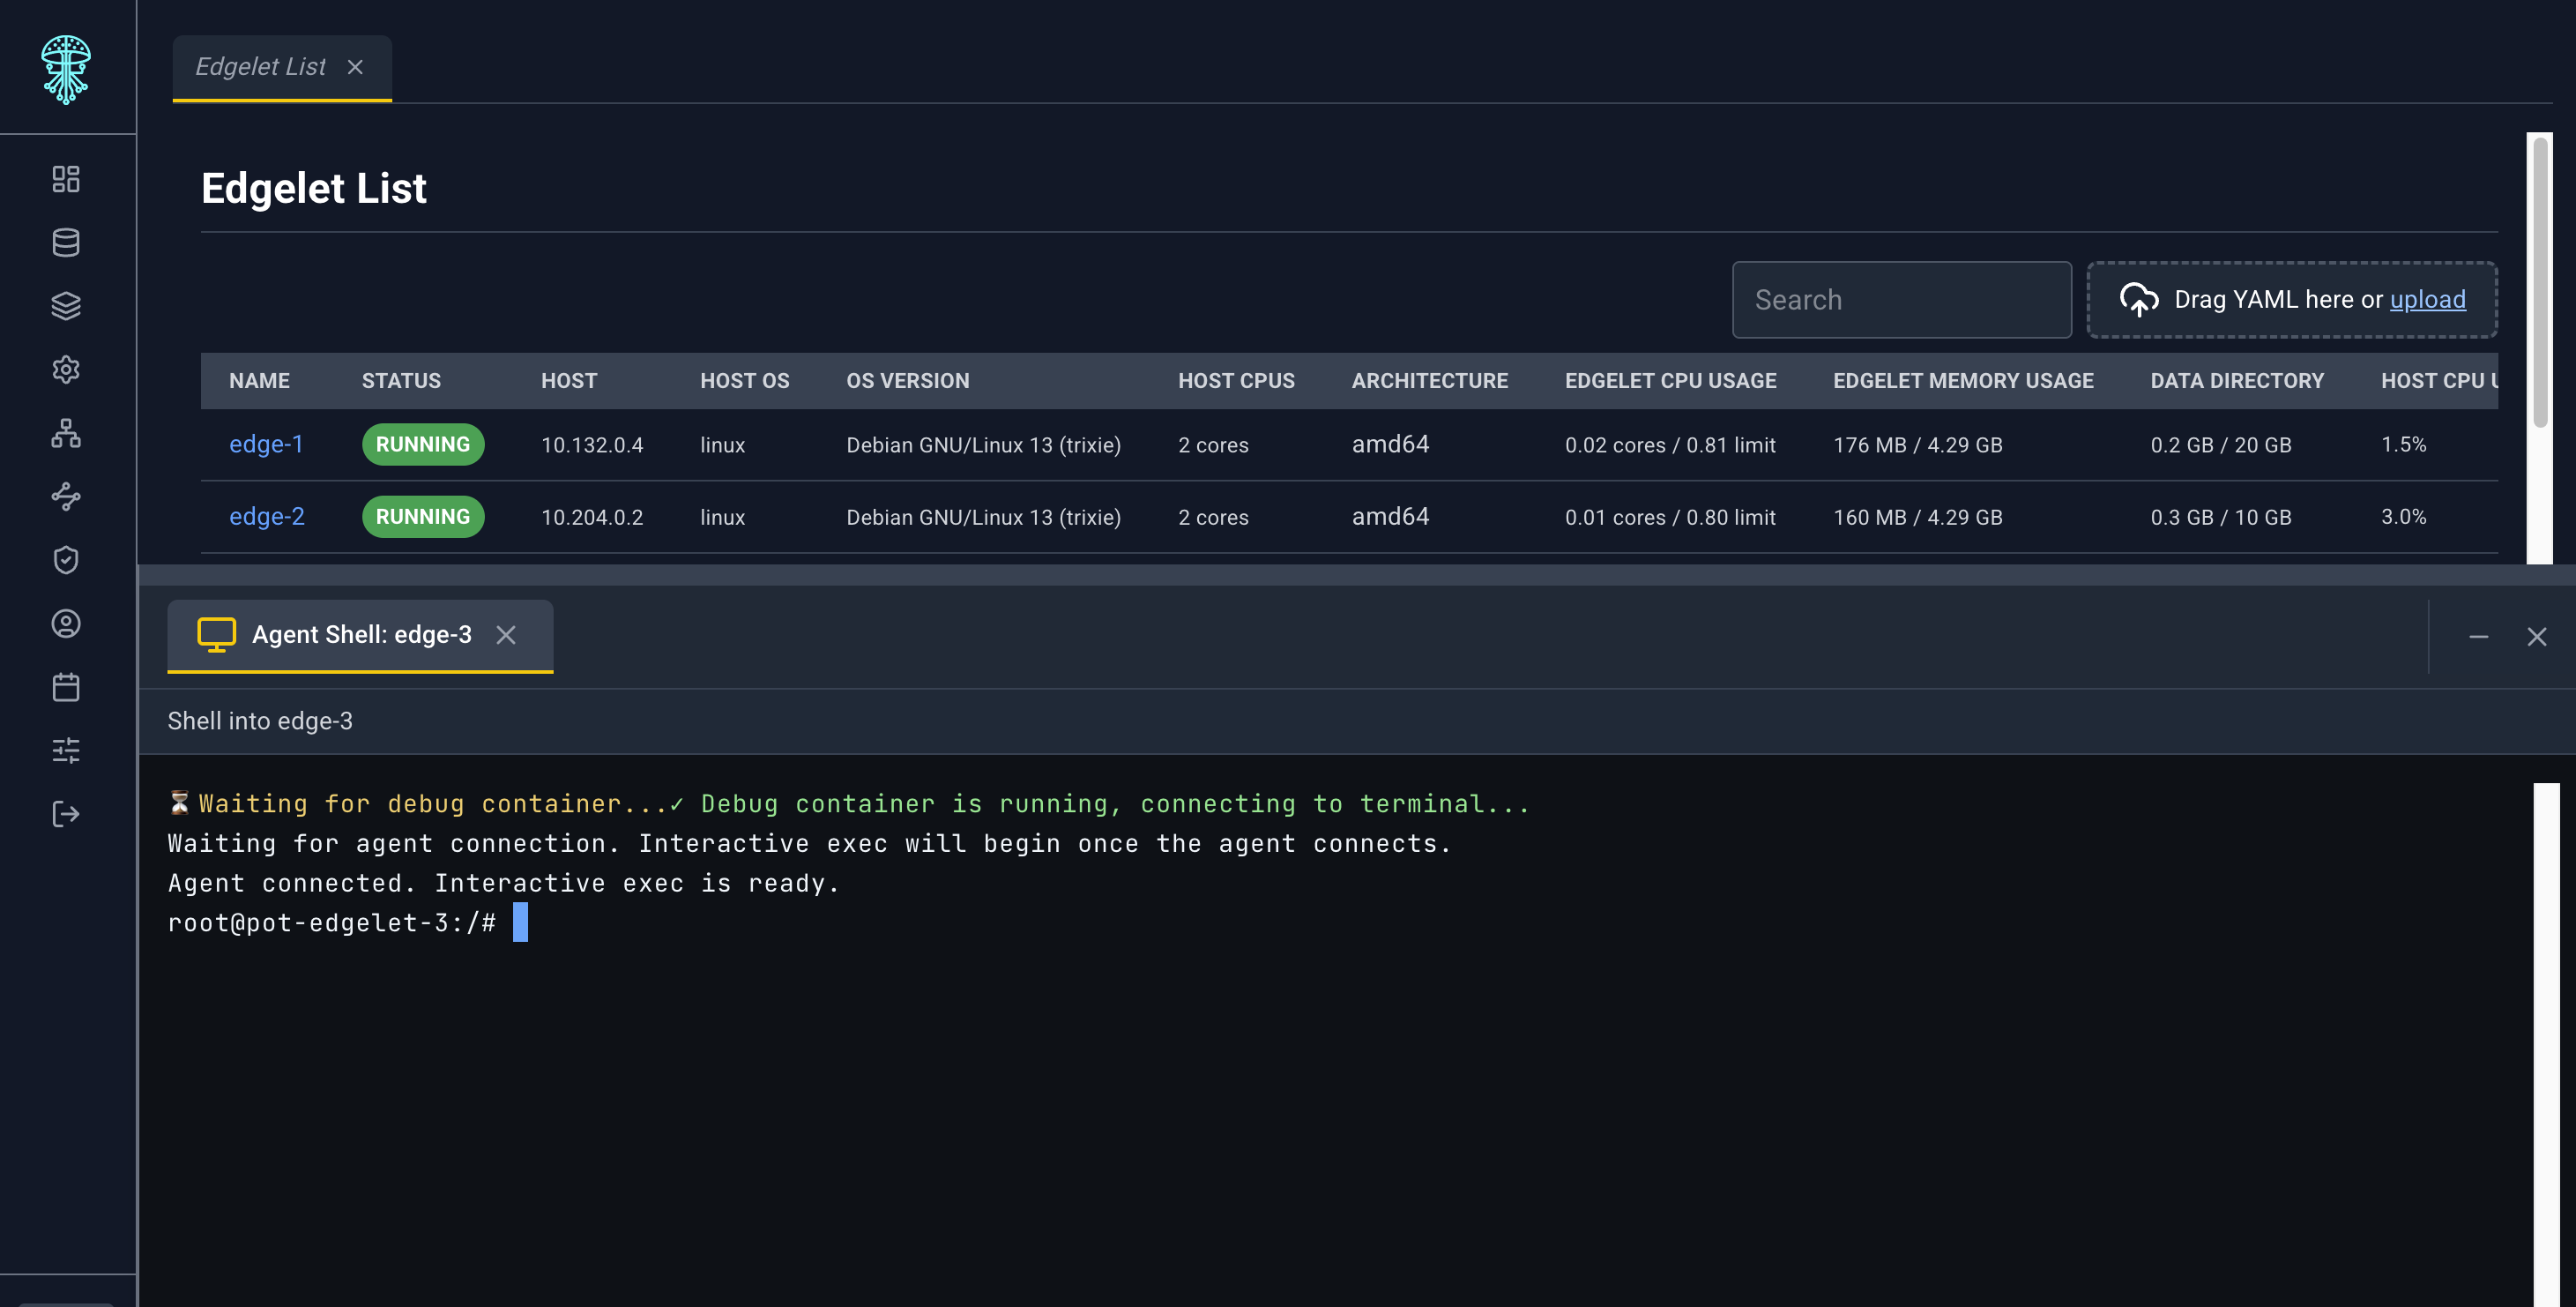Image resolution: width=2576 pixels, height=1307 pixels.
Task: Open the gear settings icon in sidebar
Action: (x=66, y=369)
